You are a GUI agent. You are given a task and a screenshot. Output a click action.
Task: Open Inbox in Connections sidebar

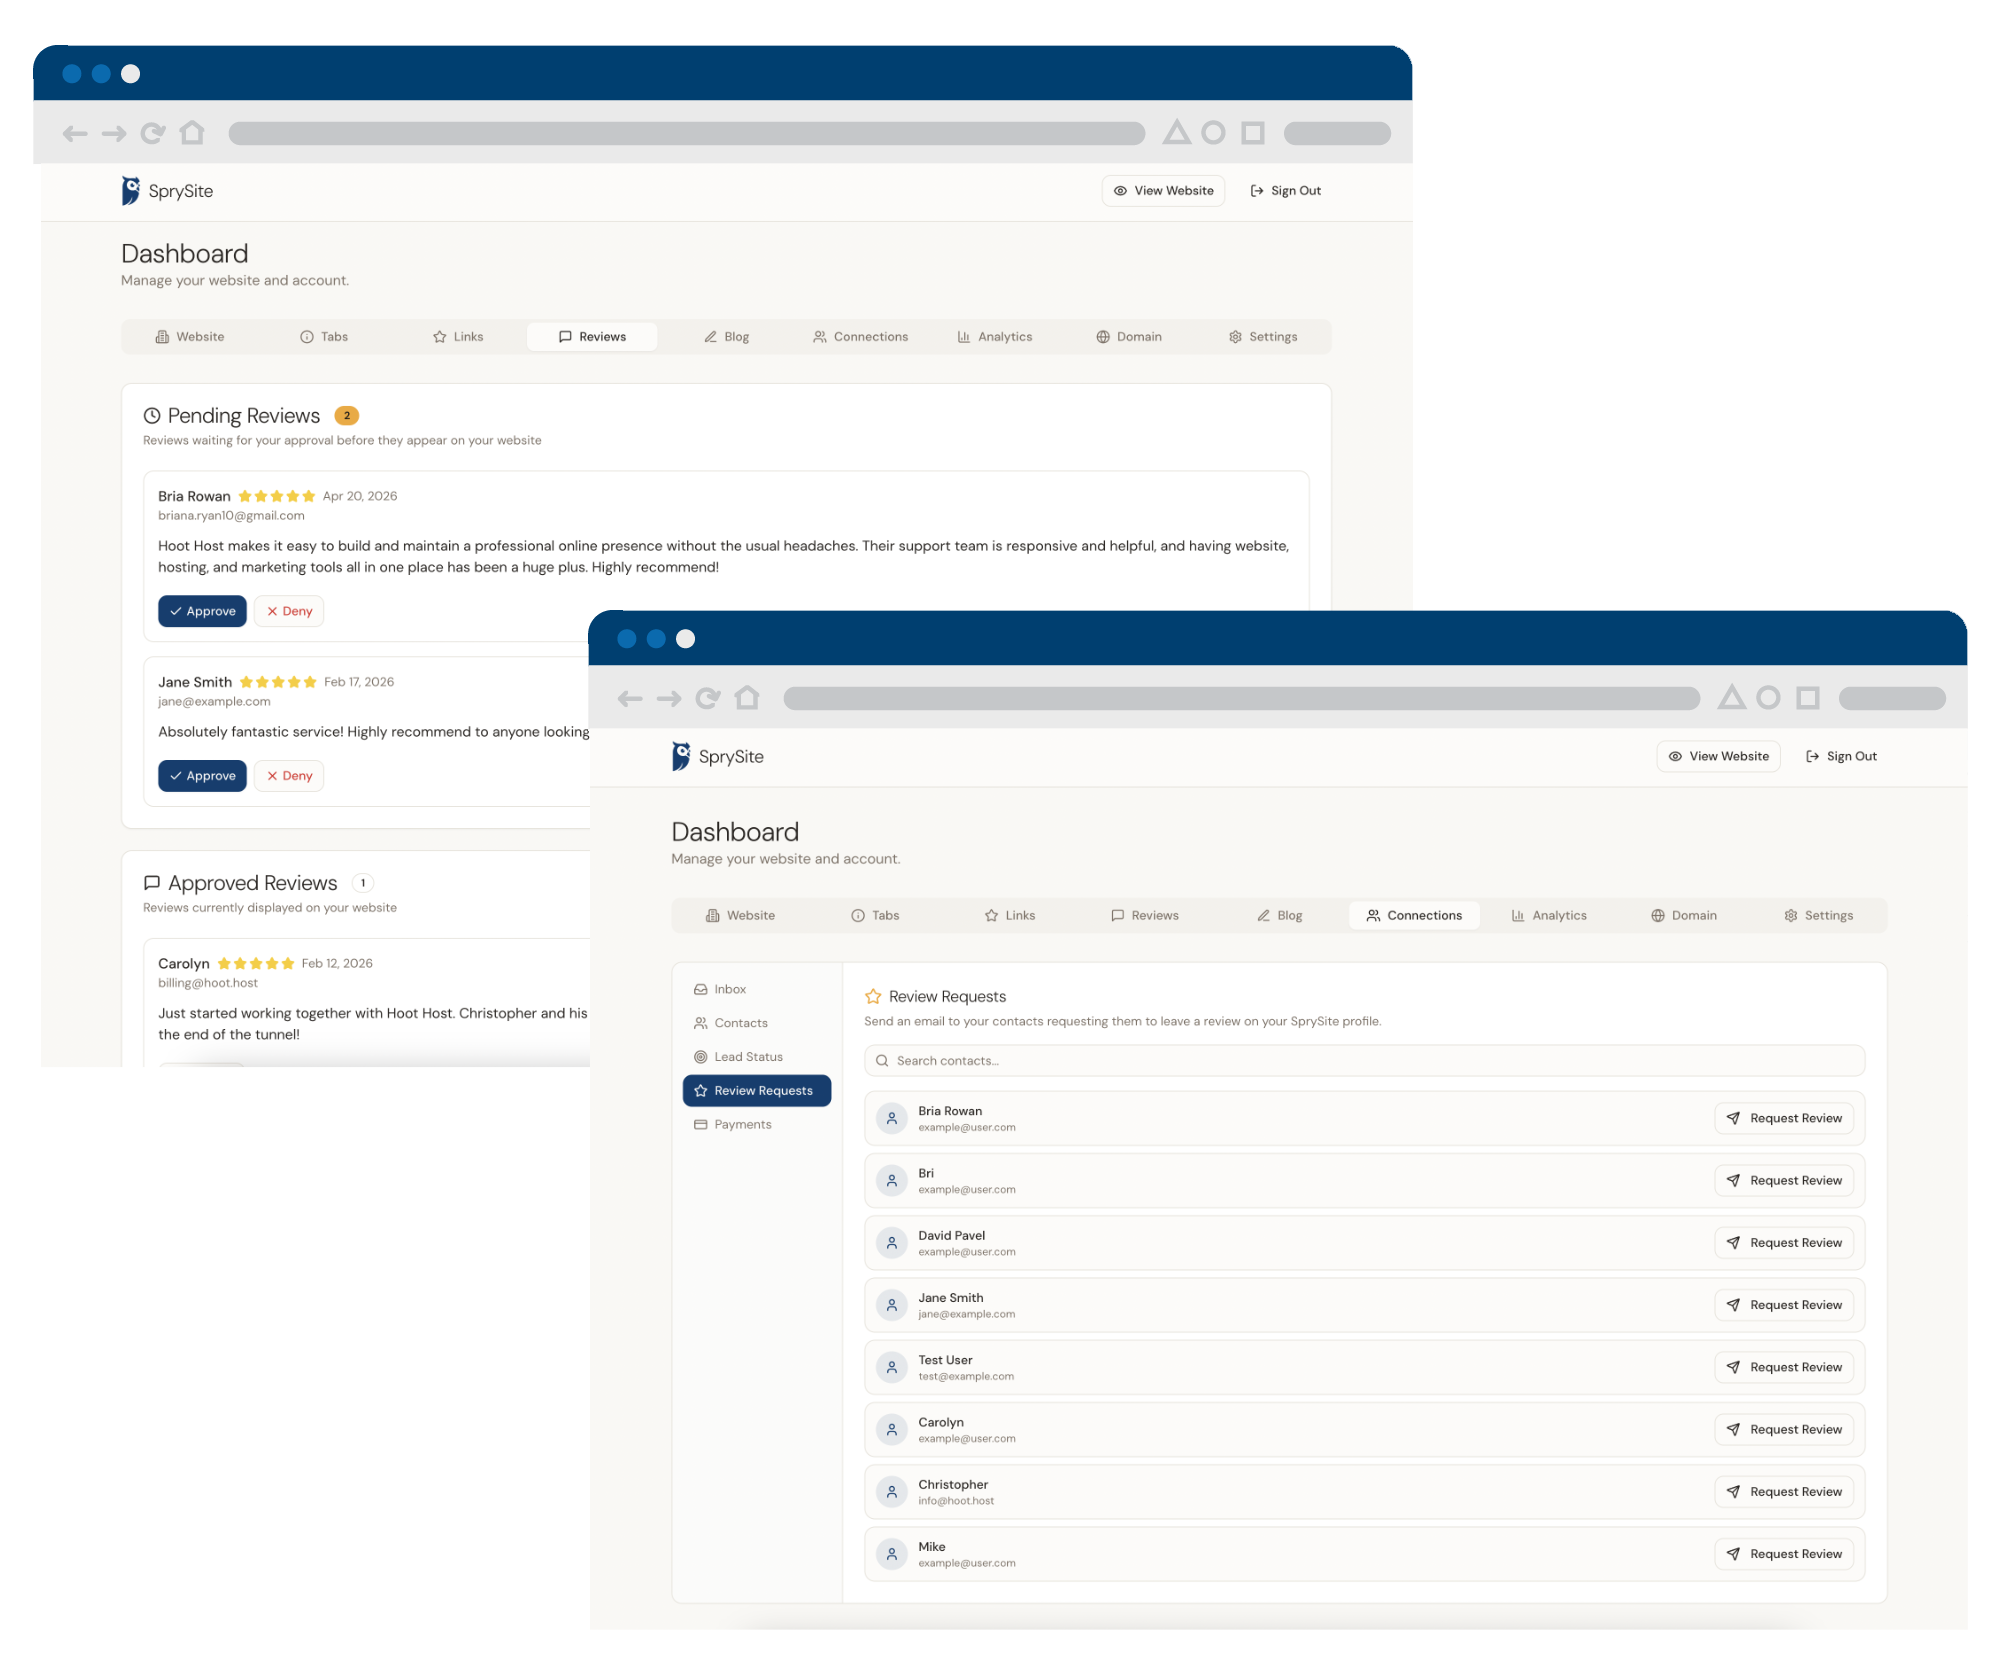[729, 989]
